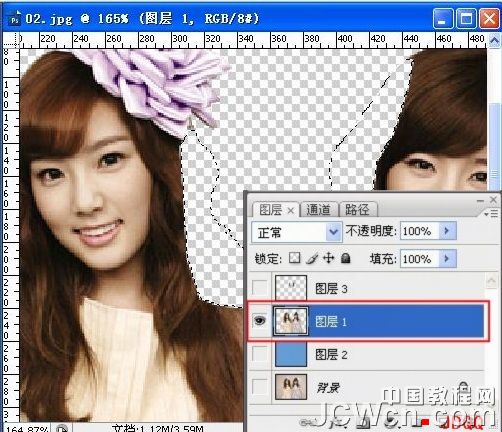Select layer named 图层 1
Screen dimensions: 502x432
[331, 322]
